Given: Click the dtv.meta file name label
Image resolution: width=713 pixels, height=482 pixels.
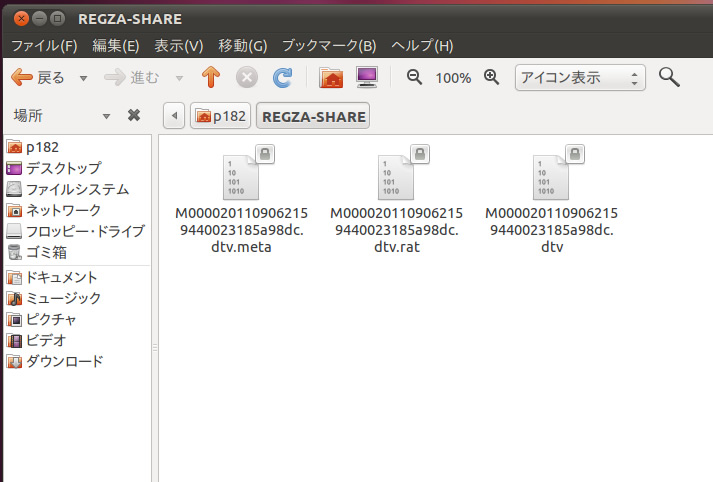Looking at the screenshot, I should pos(241,230).
